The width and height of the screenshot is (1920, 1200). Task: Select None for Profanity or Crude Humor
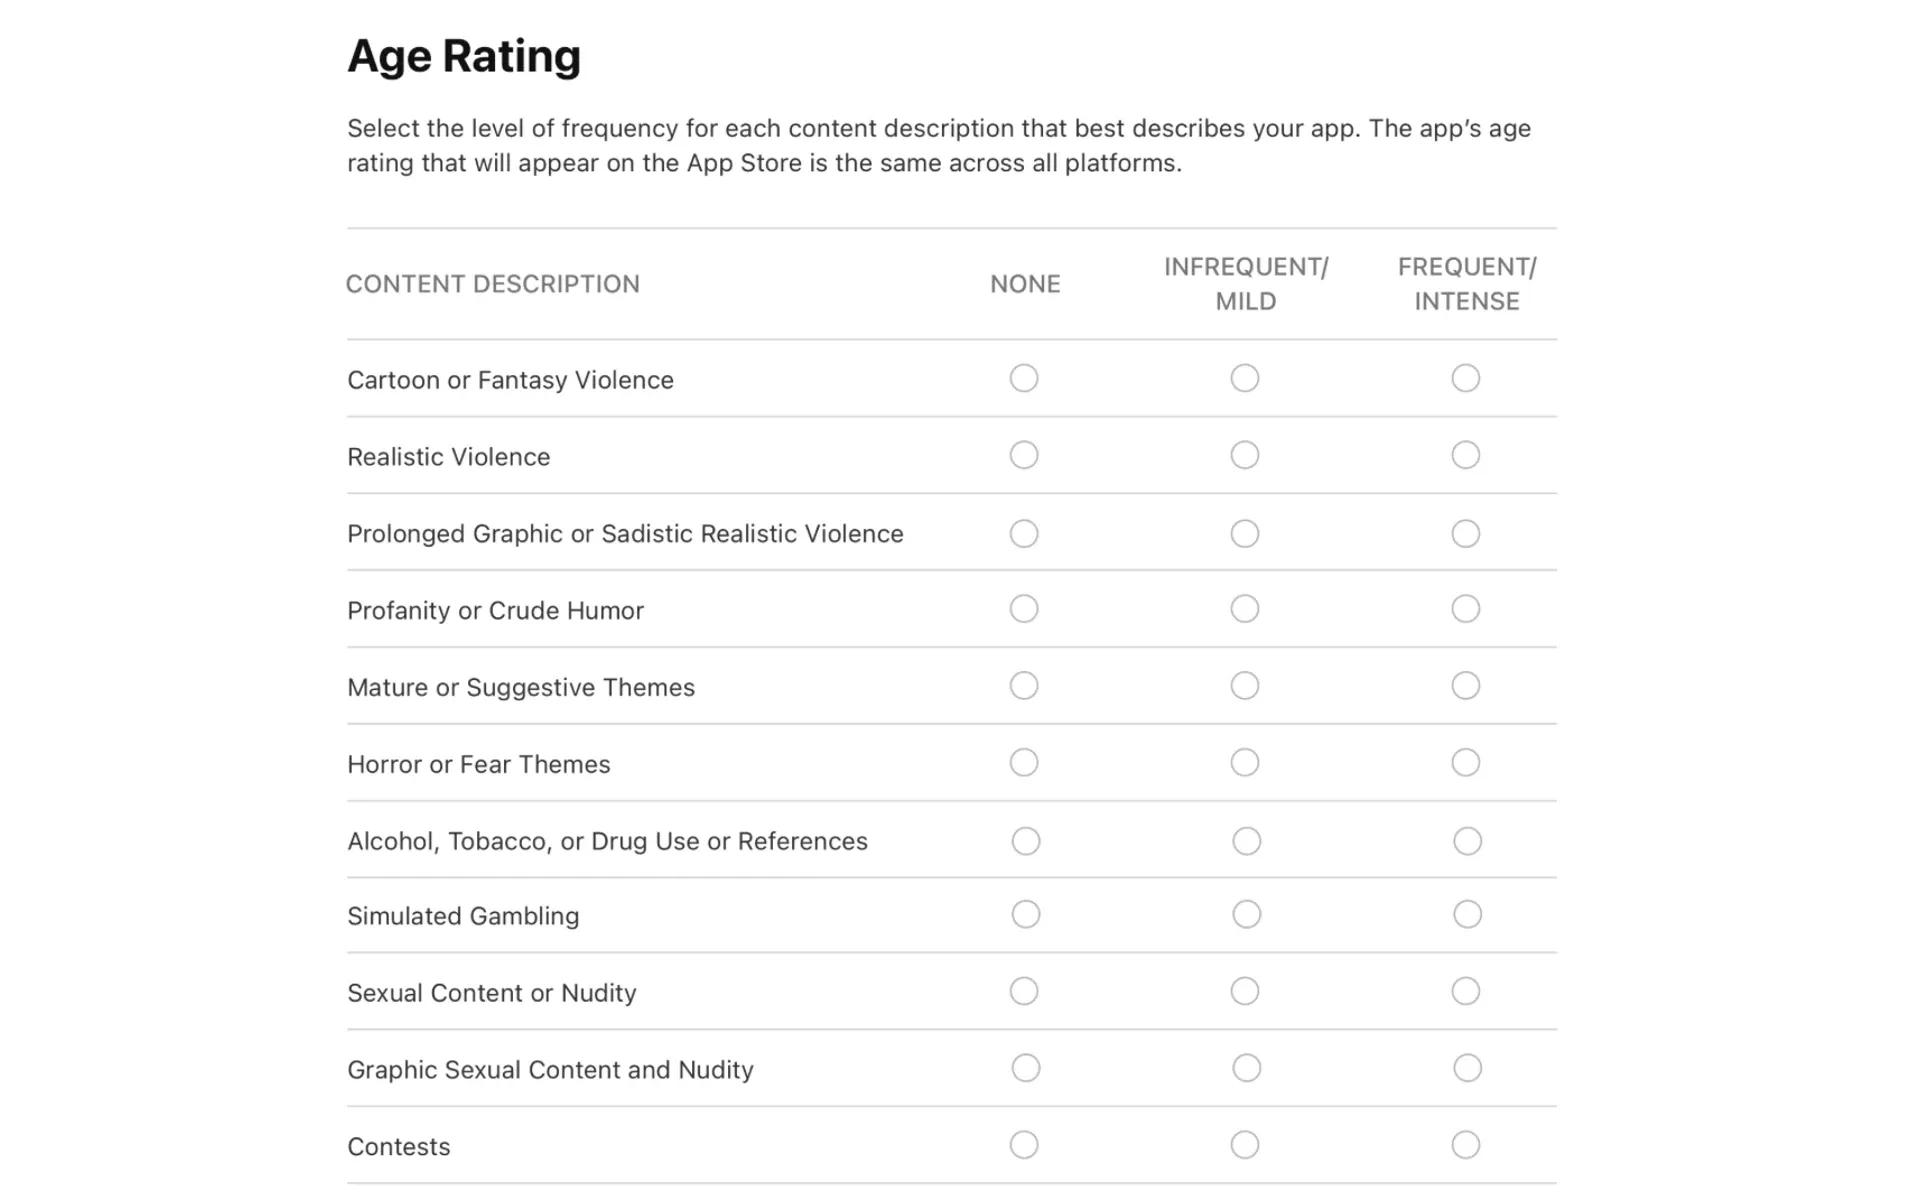(1024, 608)
